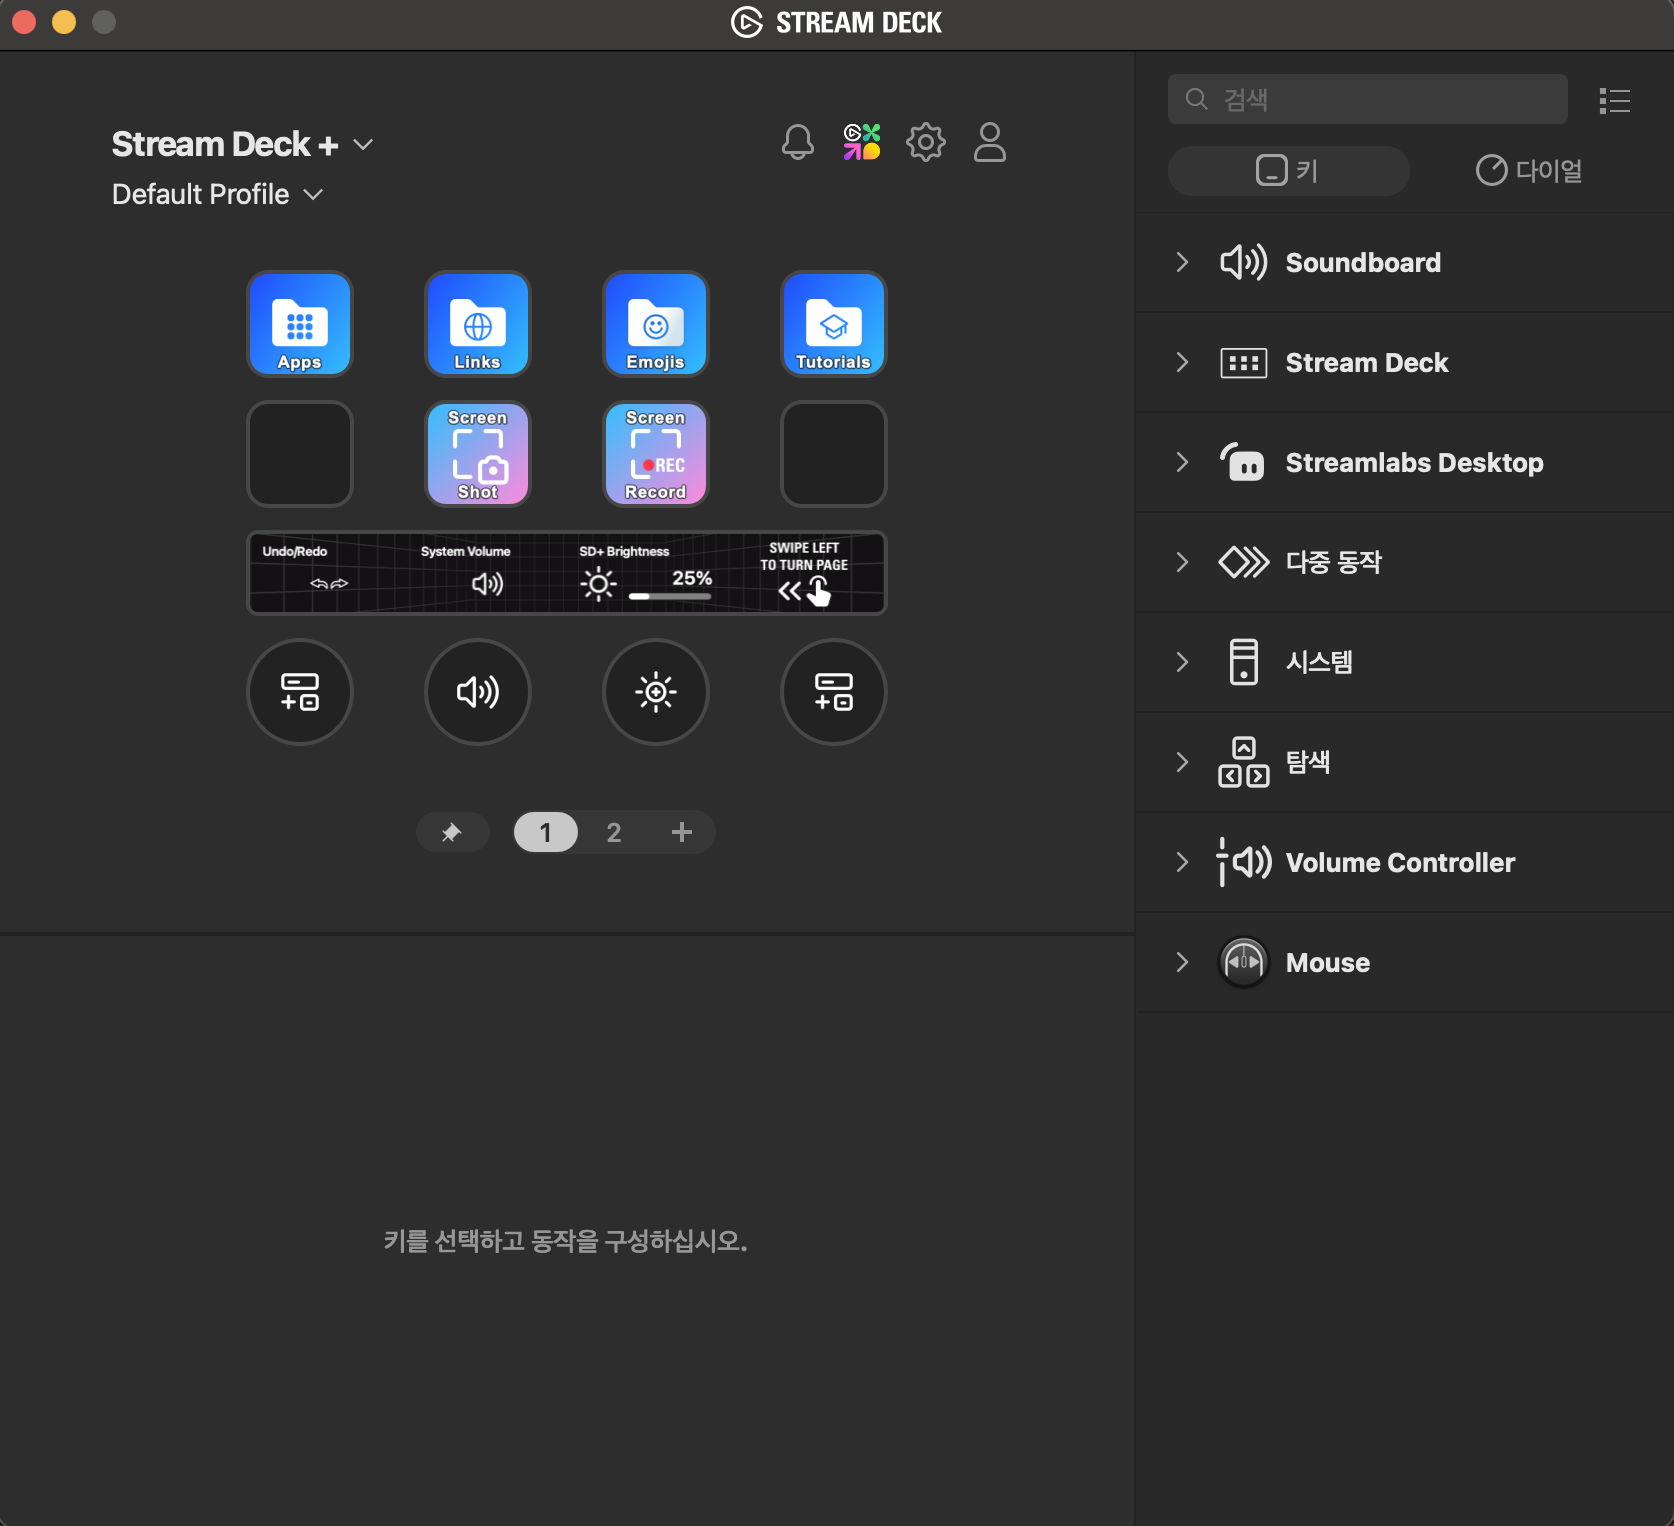The image size is (1674, 1526).
Task: Switch to the 다이얼 tab
Action: [x=1530, y=171]
